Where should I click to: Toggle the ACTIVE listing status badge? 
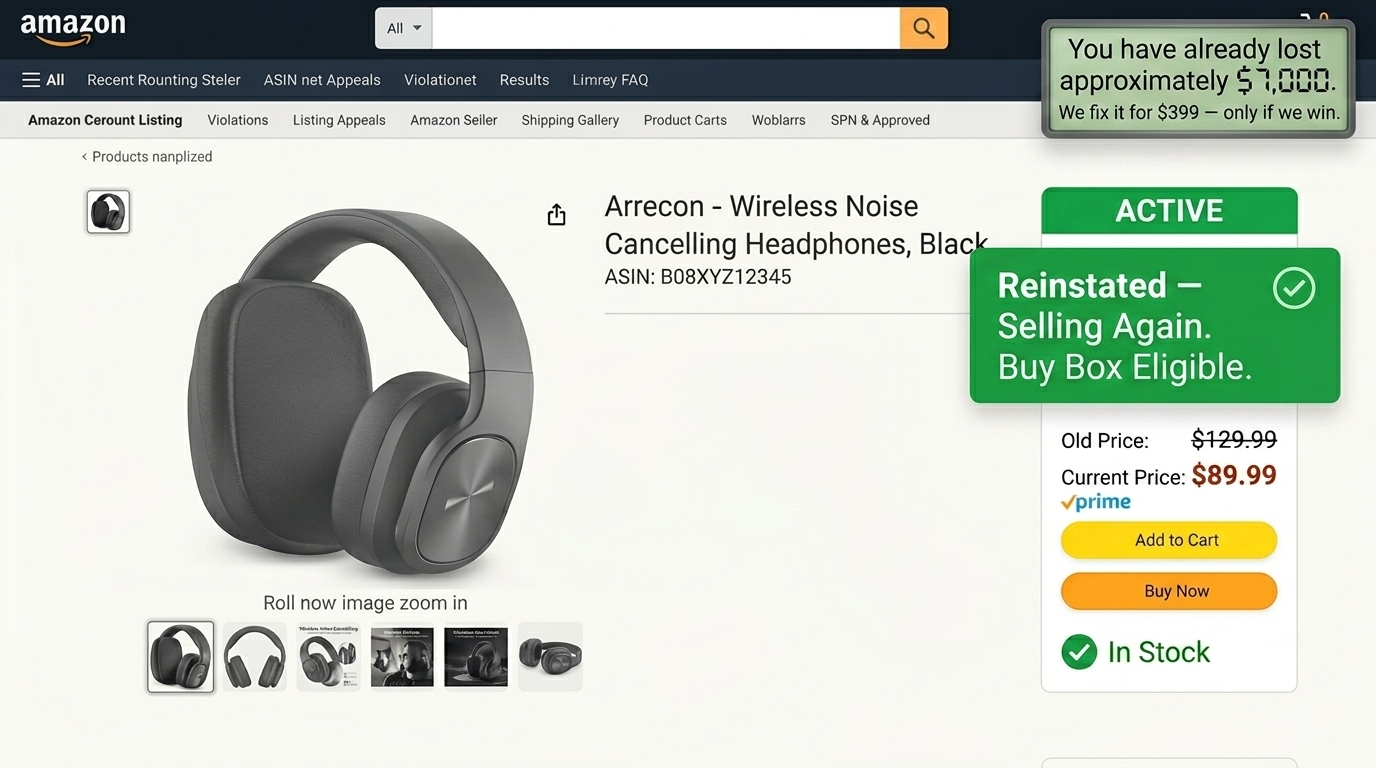point(1168,210)
